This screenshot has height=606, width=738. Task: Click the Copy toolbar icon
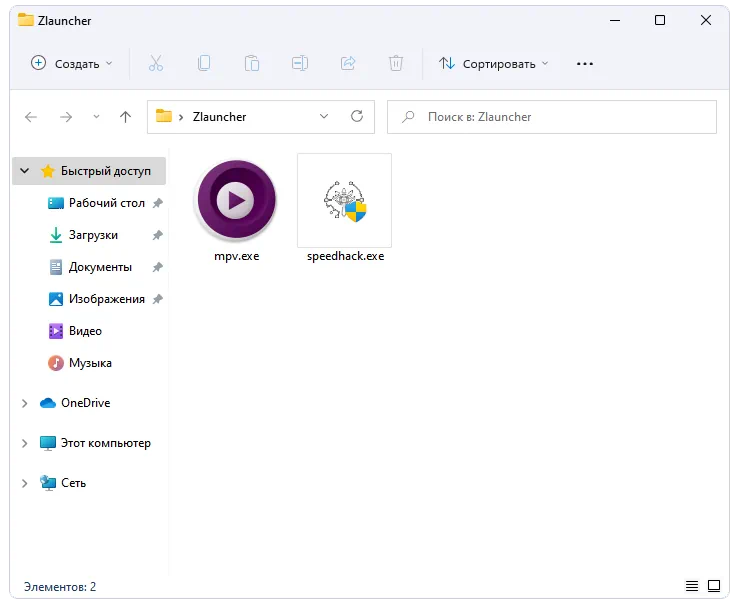pyautogui.click(x=204, y=63)
